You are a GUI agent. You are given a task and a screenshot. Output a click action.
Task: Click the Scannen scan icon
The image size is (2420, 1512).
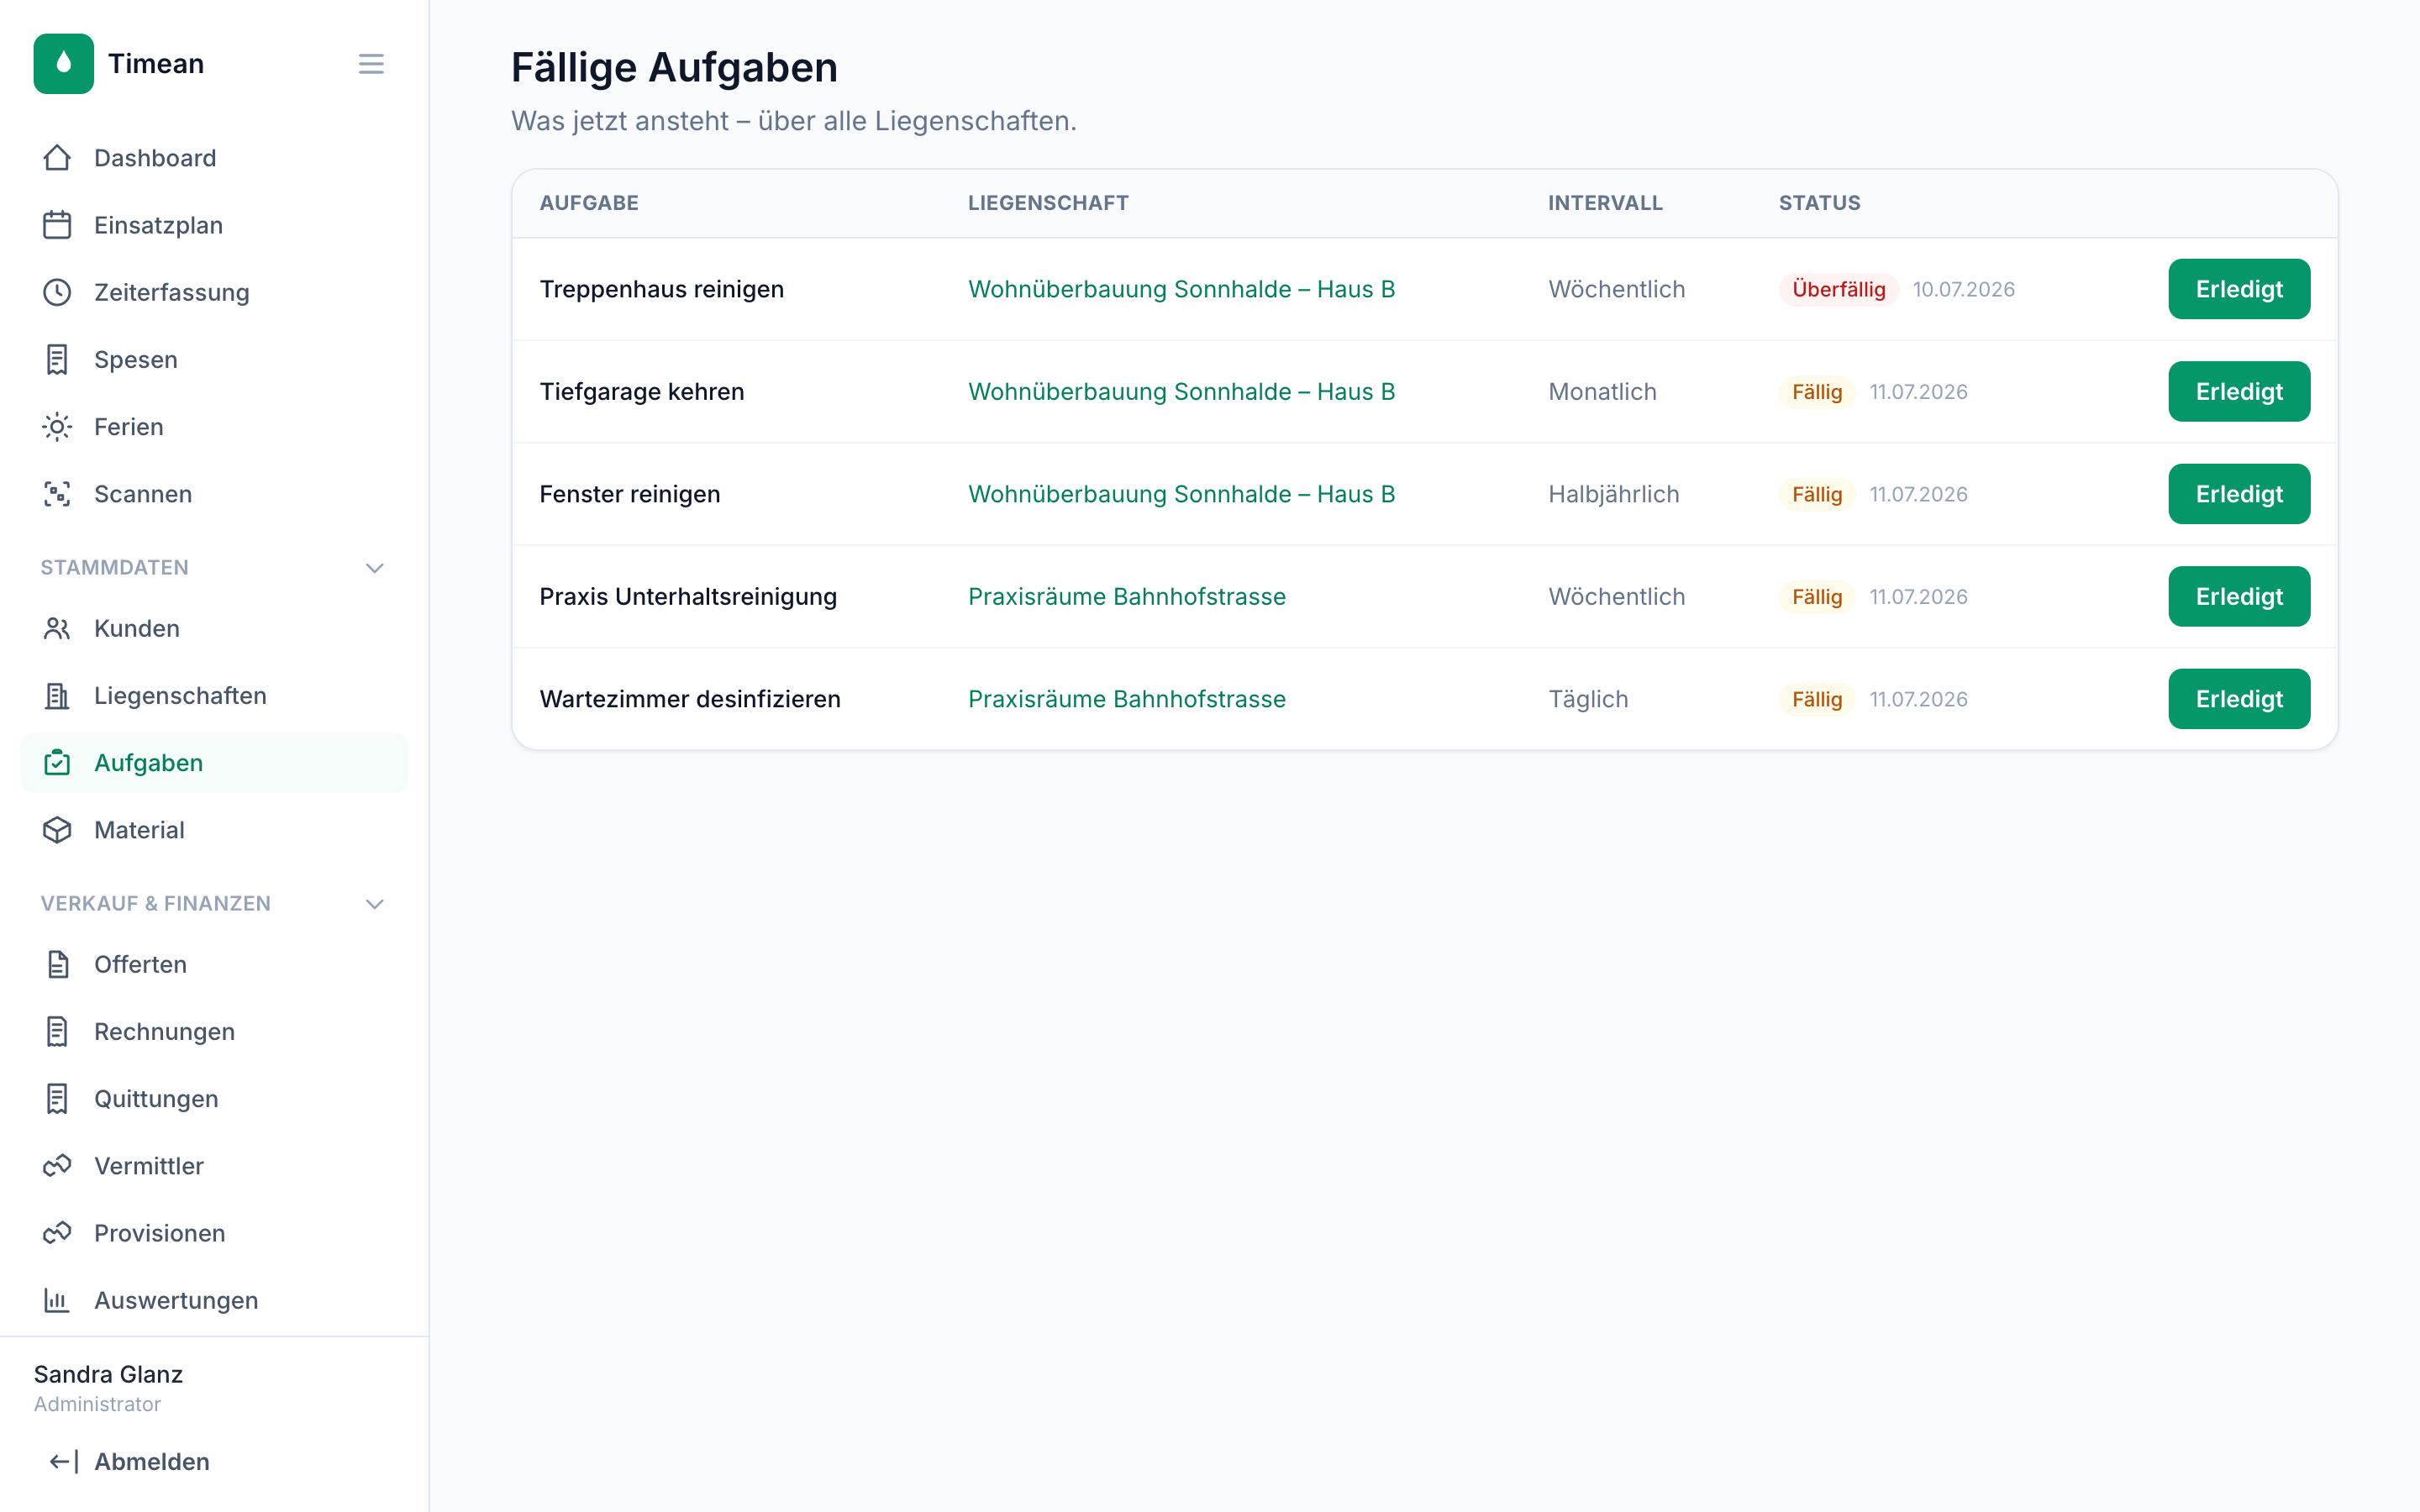tap(57, 494)
